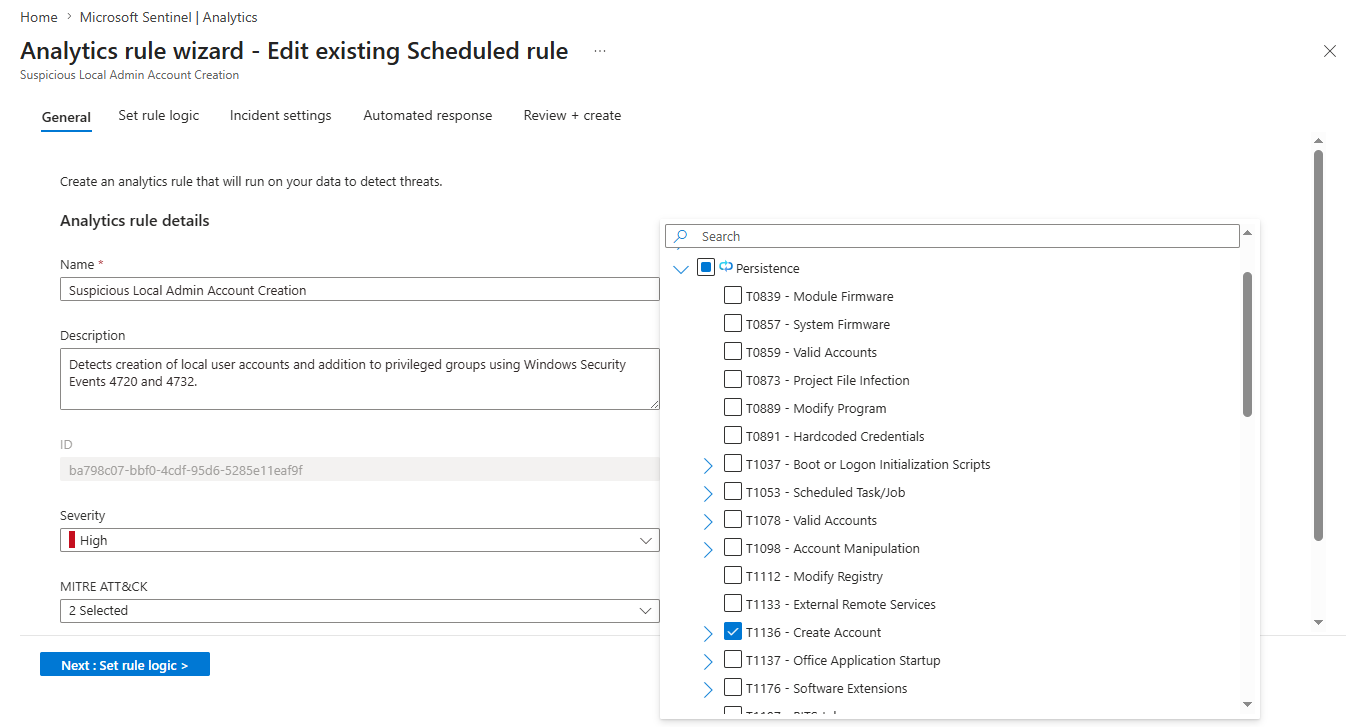Open the Severity dropdown

click(360, 540)
